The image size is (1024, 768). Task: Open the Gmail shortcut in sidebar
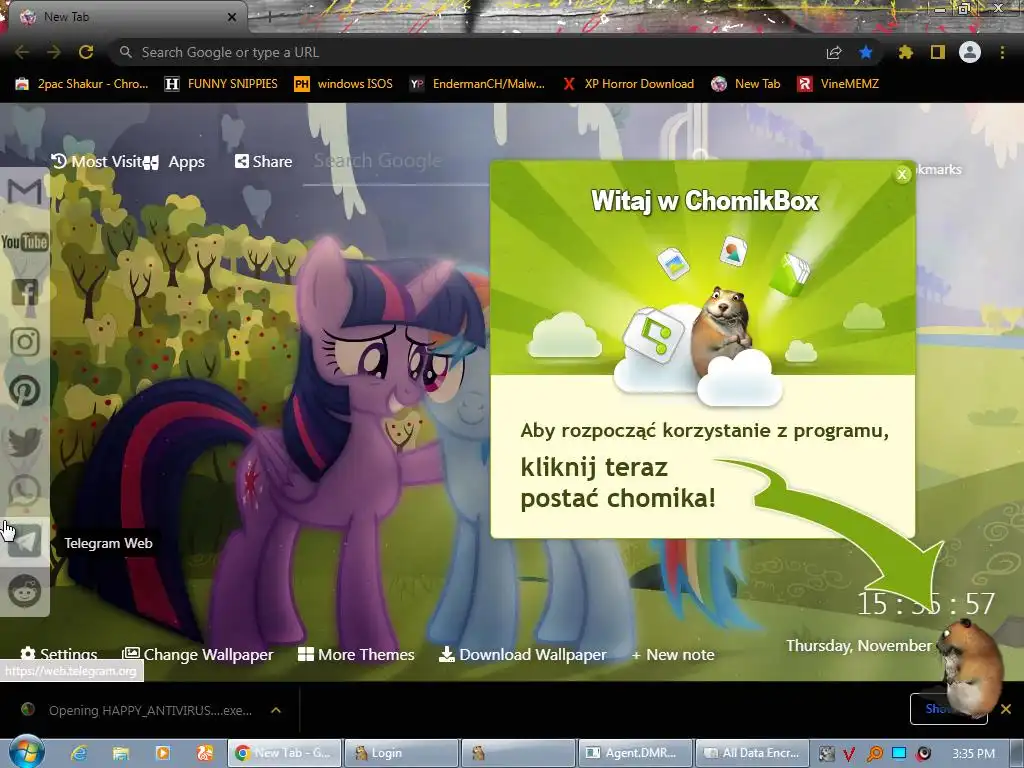coord(25,191)
